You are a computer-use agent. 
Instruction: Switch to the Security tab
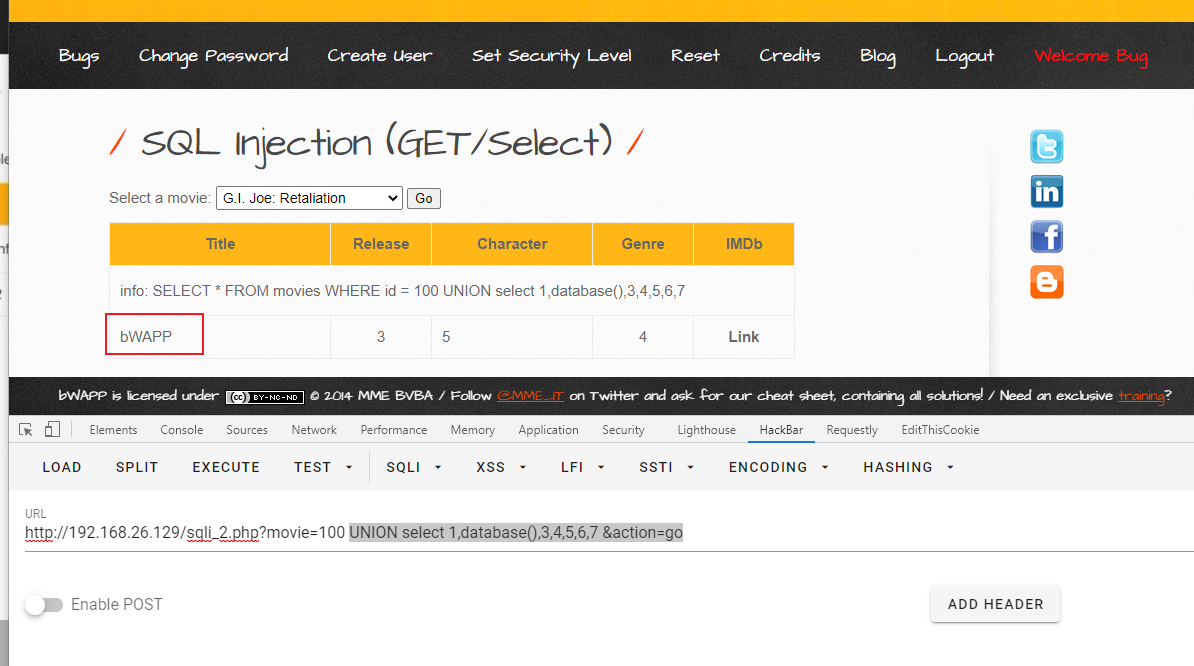pos(623,430)
